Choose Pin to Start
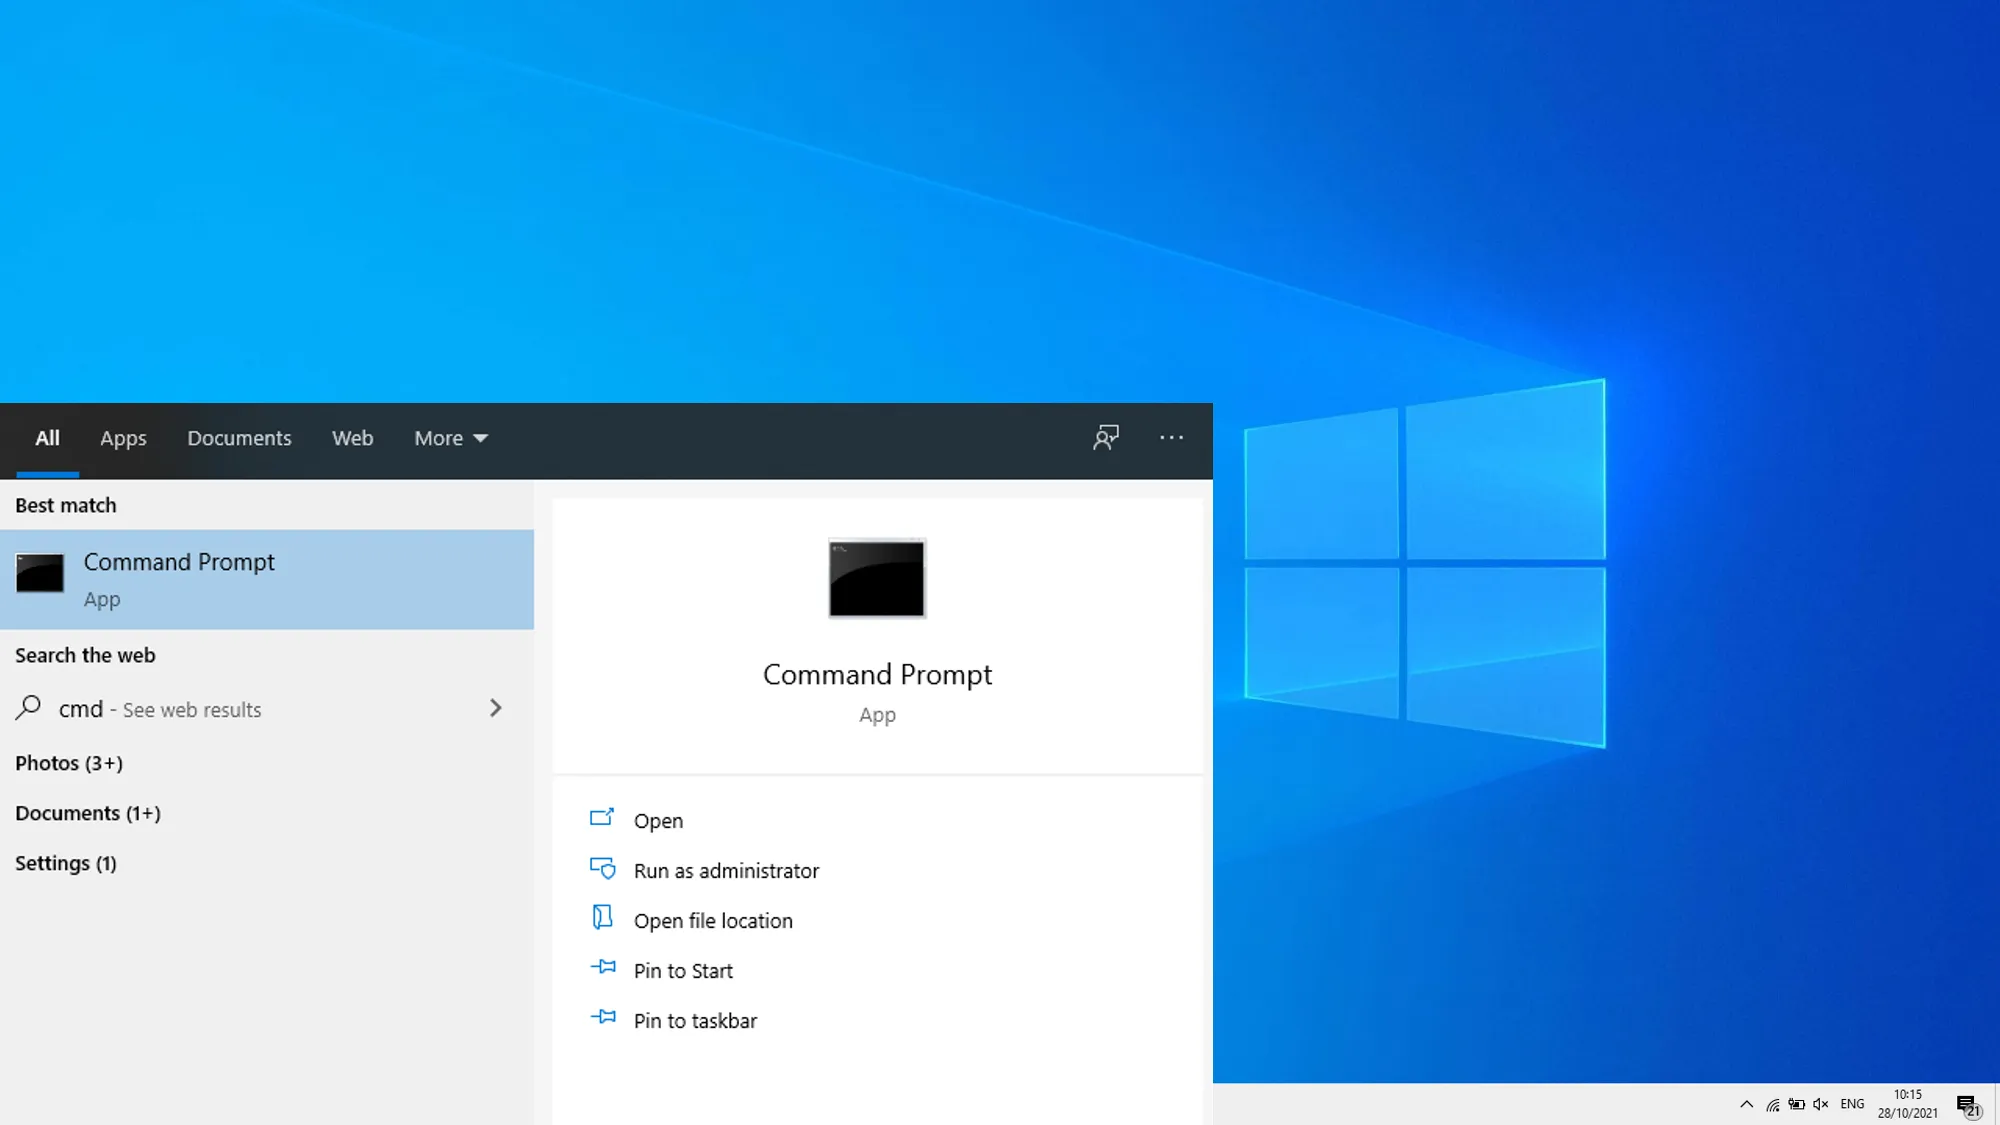Screen dimensions: 2000x1125 tap(683, 971)
